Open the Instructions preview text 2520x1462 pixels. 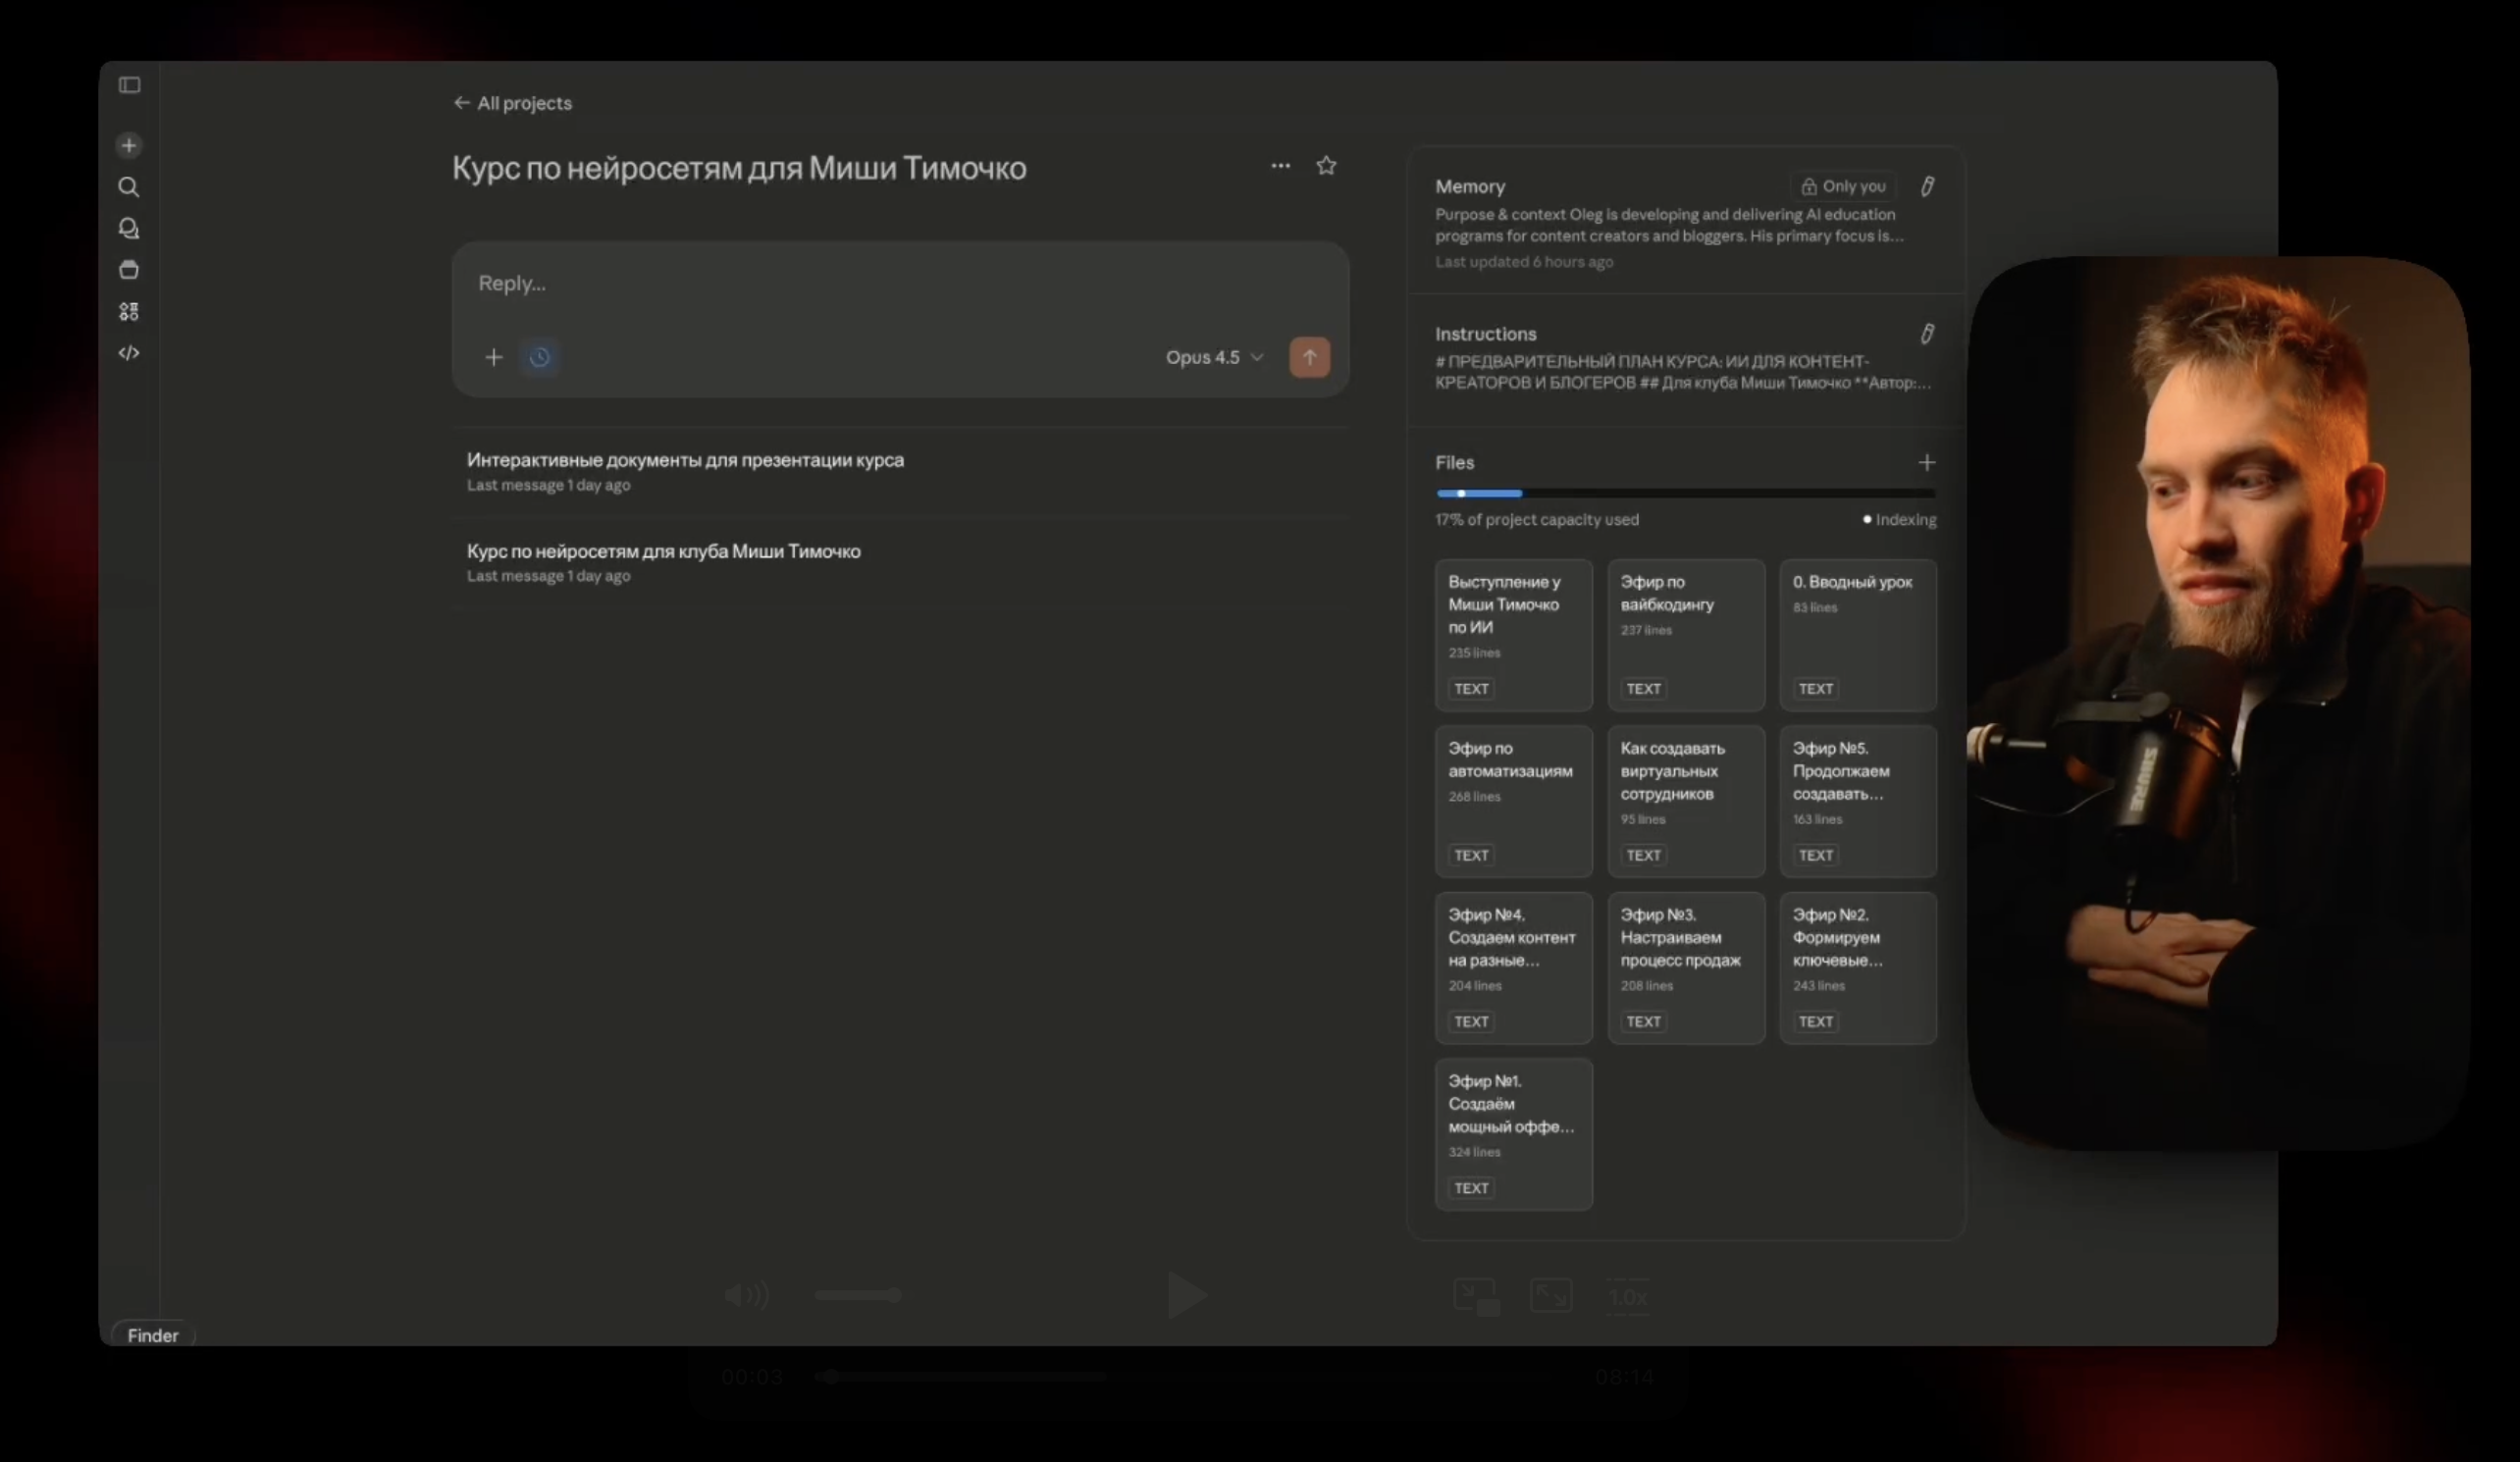click(x=1683, y=372)
